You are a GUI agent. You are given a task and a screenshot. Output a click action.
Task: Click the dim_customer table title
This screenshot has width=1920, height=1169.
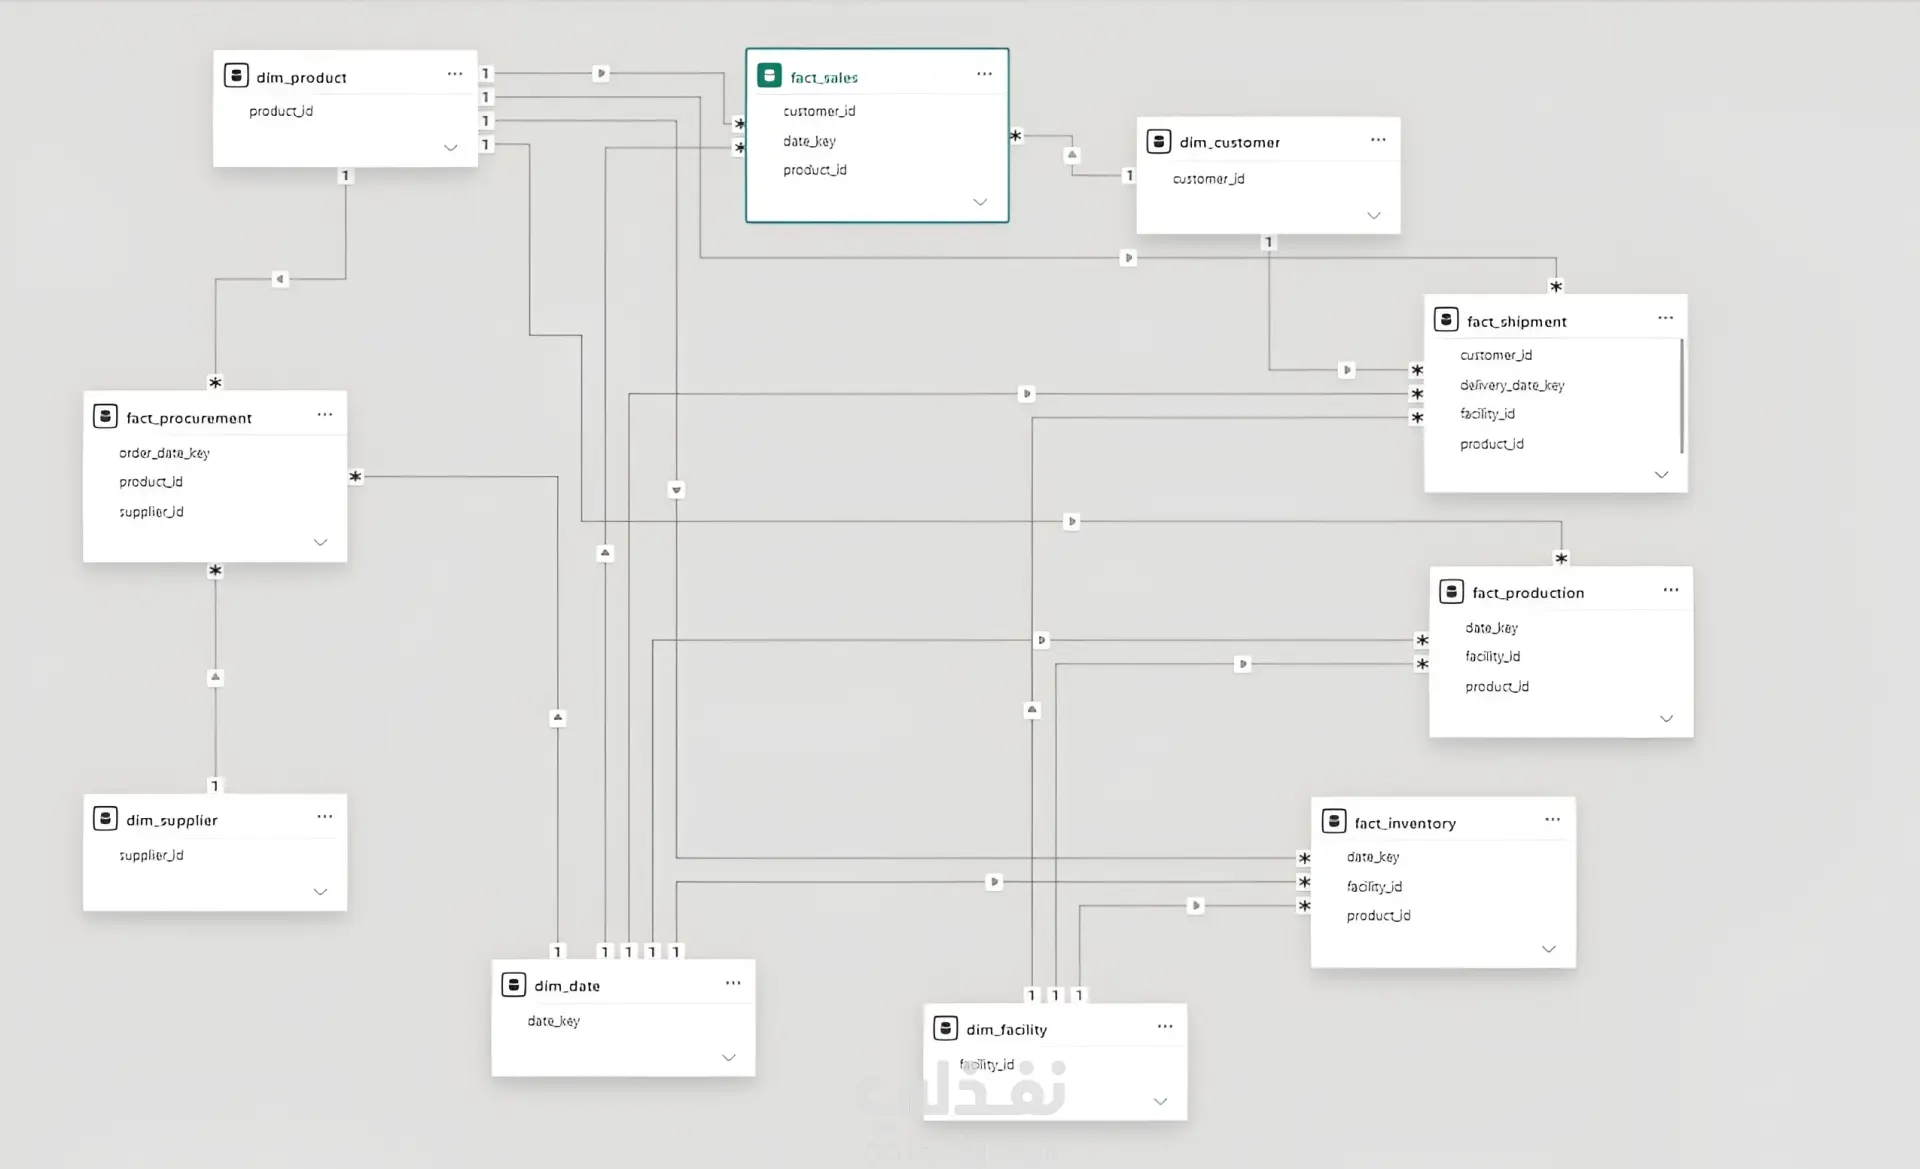pos(1229,142)
